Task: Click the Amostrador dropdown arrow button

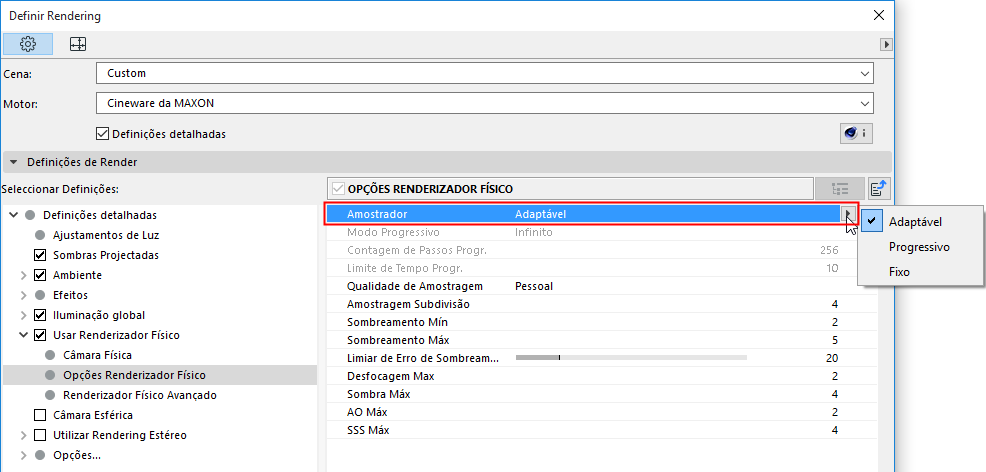Action: click(849, 214)
